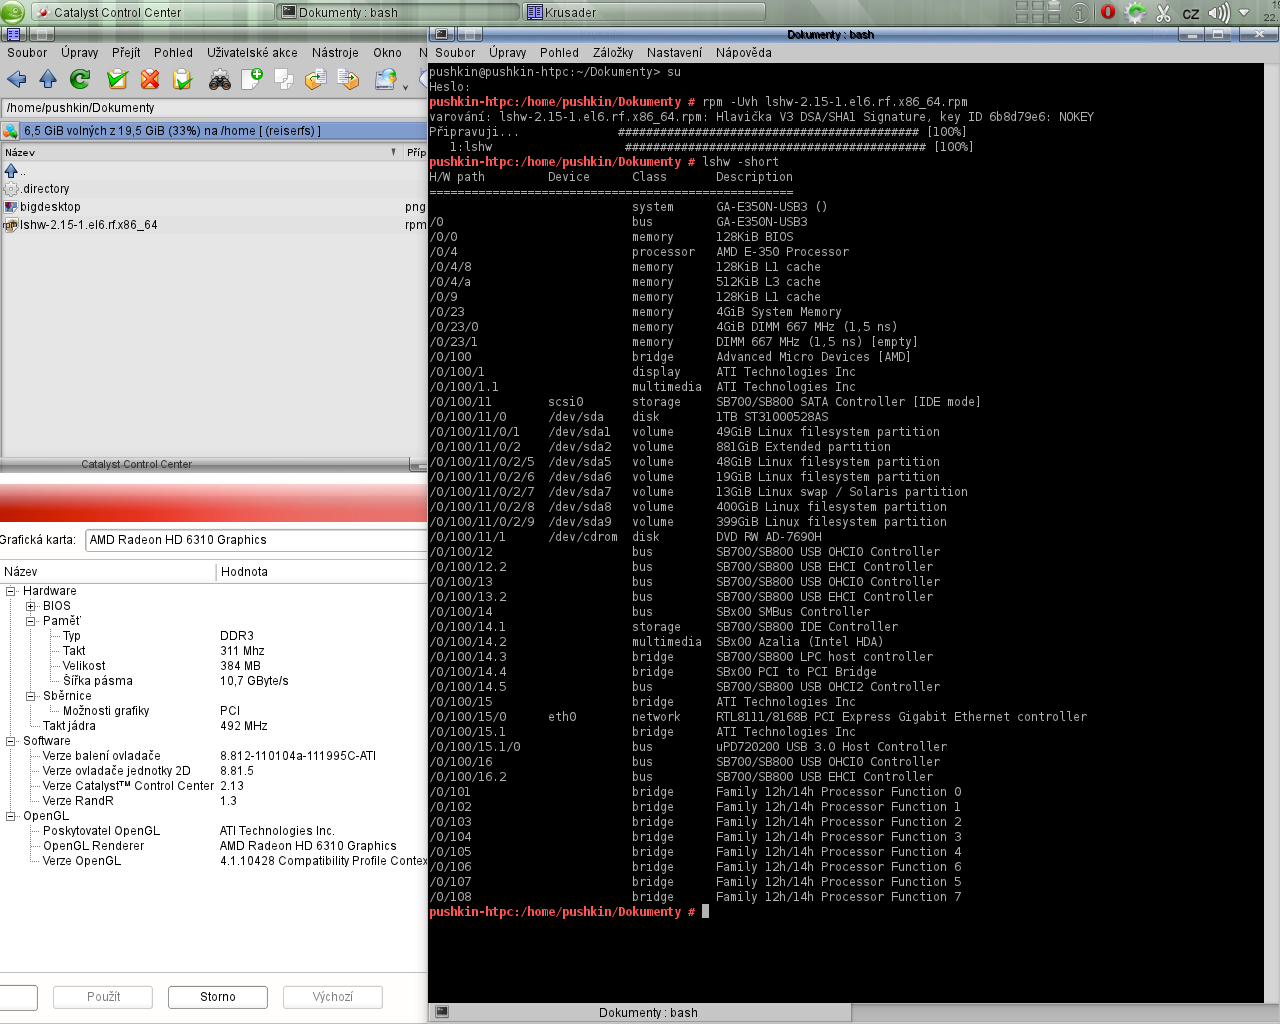This screenshot has width=1280, height=1024.
Task: Open the openSUSE application launcher menu
Action: pyautogui.click(x=12, y=12)
